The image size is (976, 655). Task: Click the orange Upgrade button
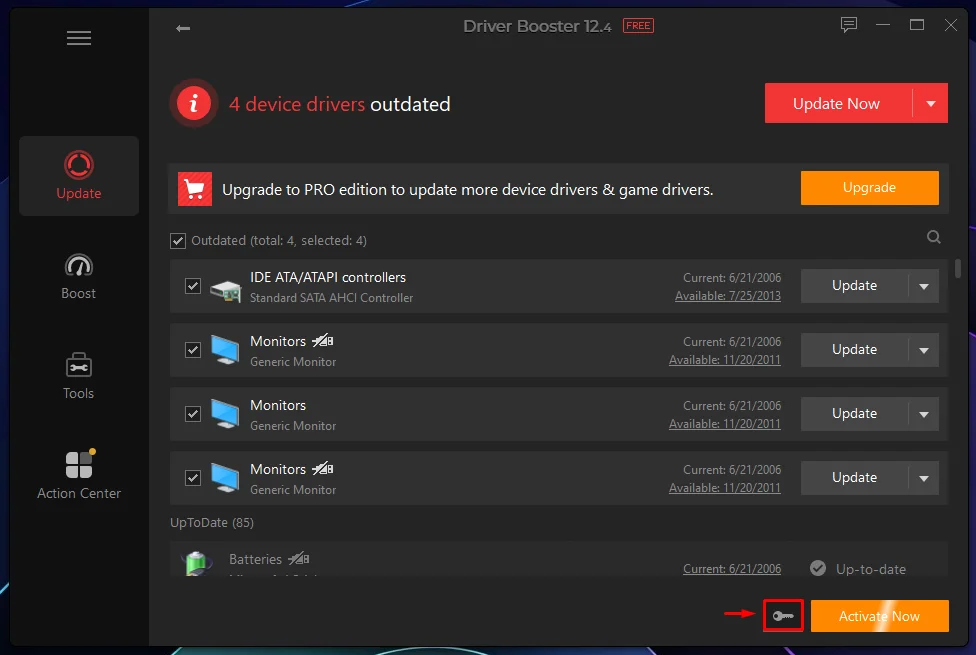[x=870, y=187]
